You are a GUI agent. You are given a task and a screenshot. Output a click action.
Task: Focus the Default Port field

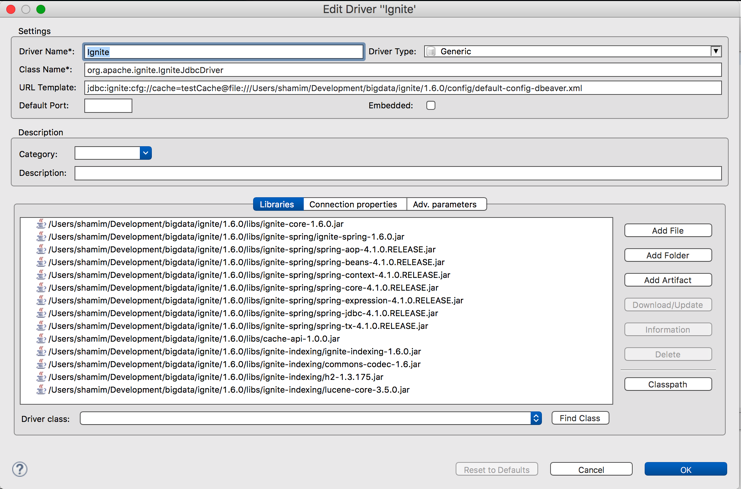(x=108, y=105)
